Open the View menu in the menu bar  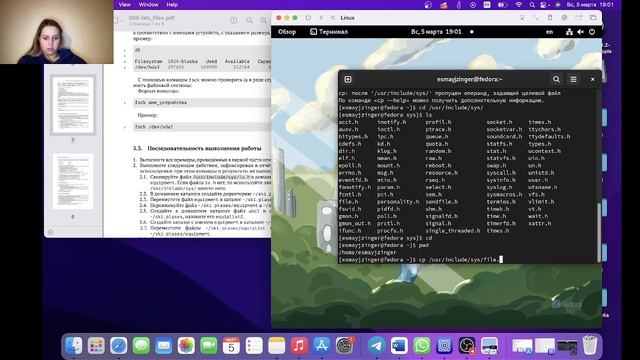124,5
